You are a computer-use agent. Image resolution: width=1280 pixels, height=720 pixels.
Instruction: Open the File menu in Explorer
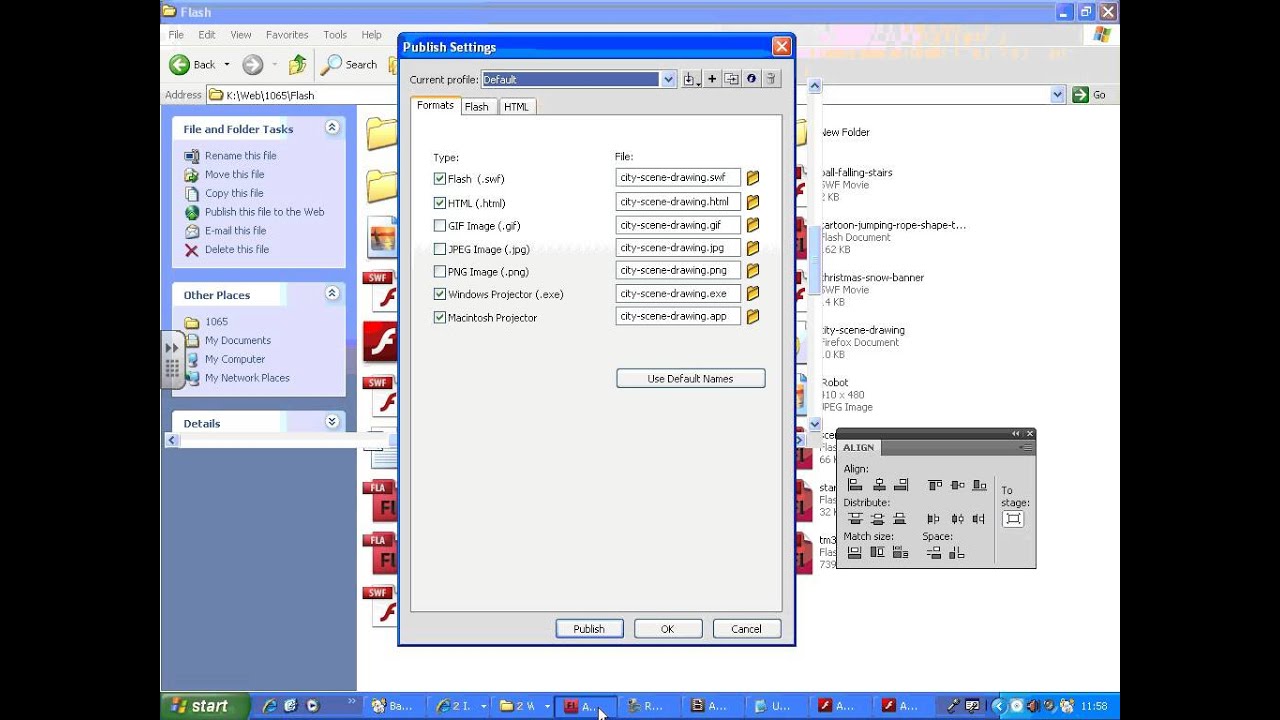tap(176, 34)
